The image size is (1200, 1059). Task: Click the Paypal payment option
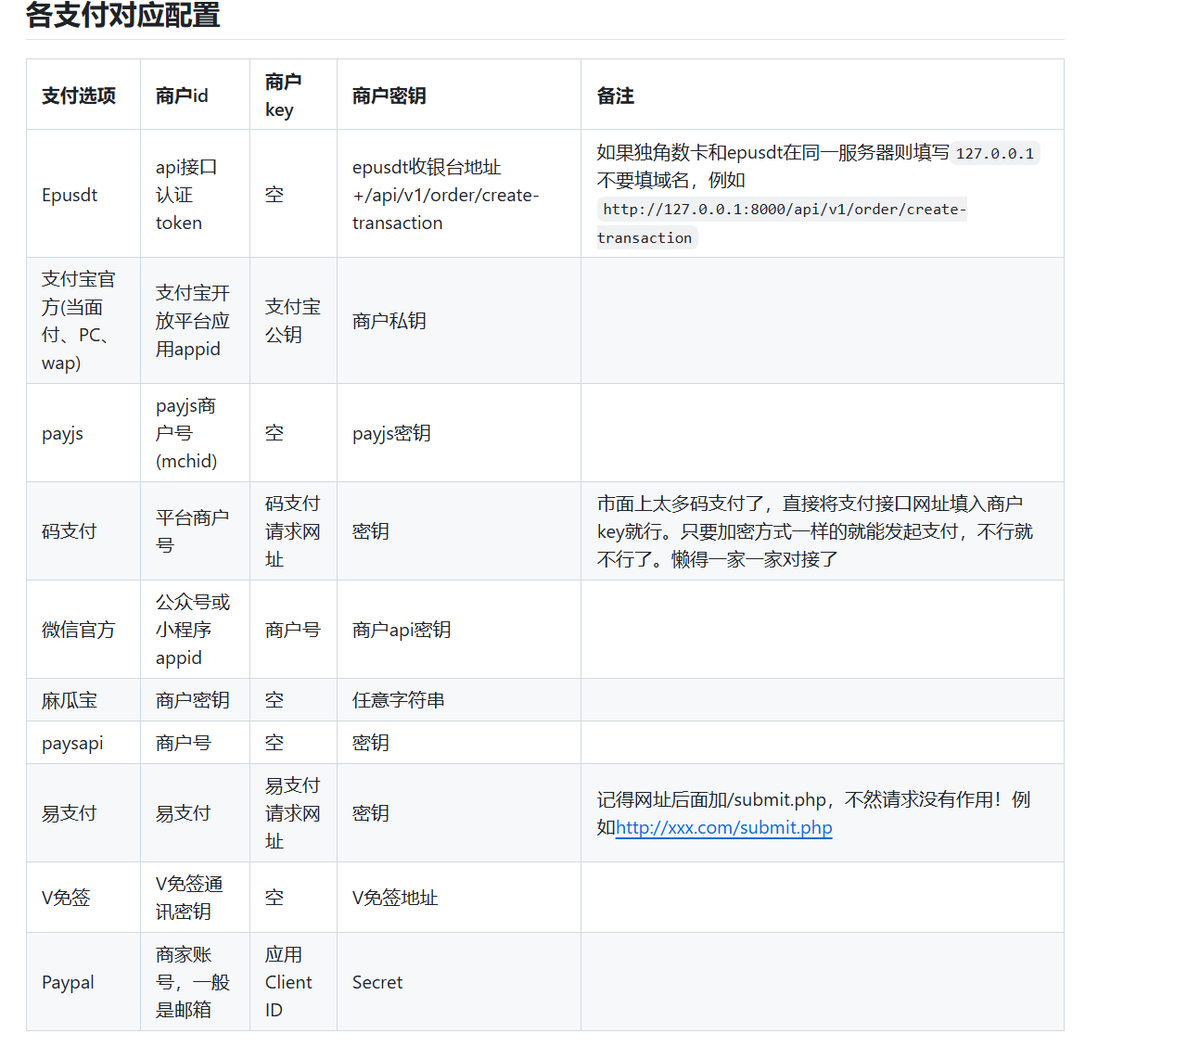tap(67, 982)
